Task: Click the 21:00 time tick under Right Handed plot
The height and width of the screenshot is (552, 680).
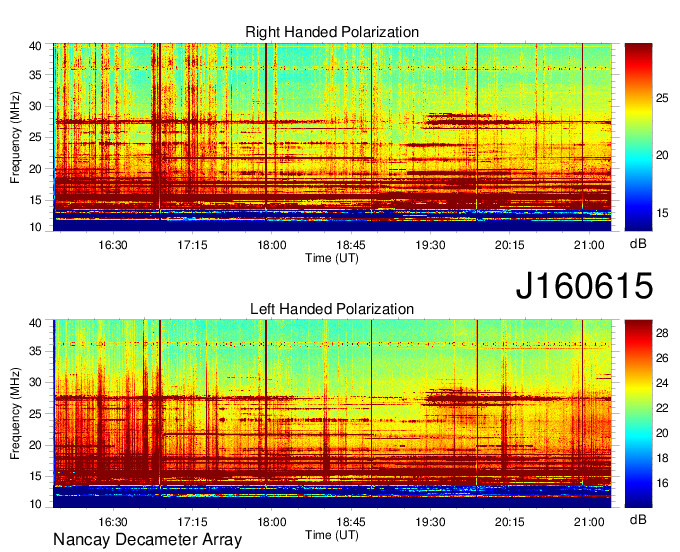Action: [589, 245]
